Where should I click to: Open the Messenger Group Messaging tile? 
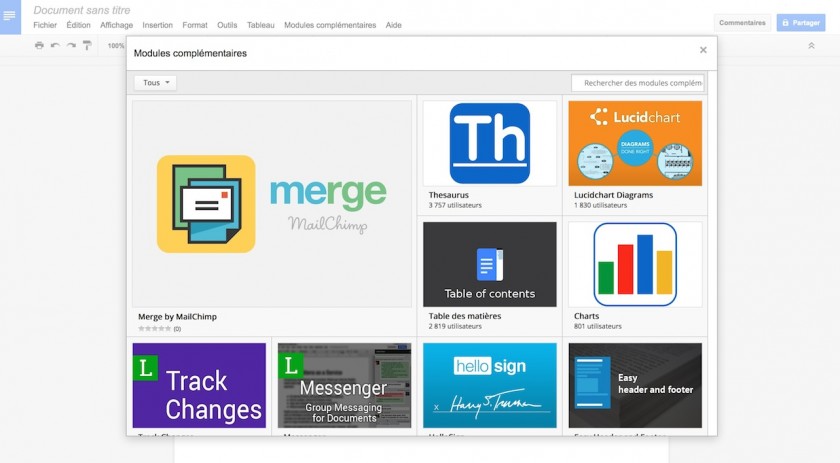pos(344,385)
